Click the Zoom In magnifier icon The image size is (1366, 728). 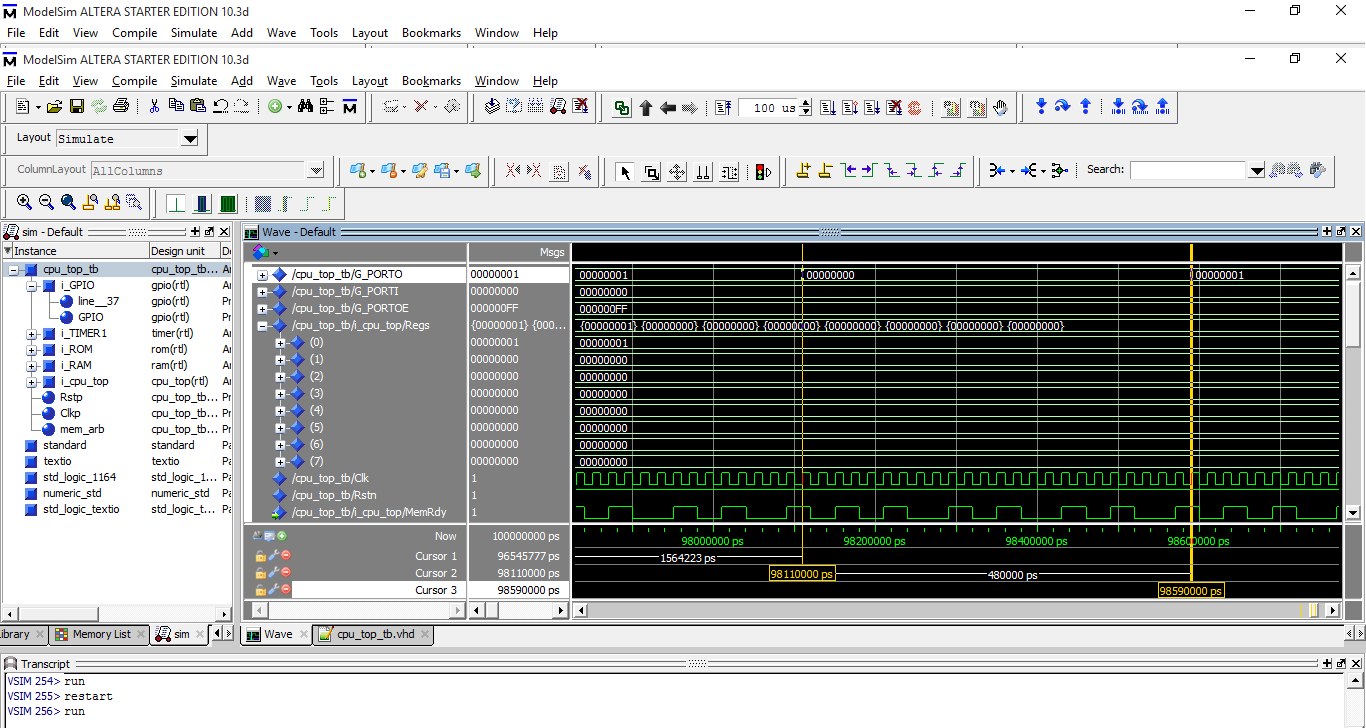pos(24,203)
